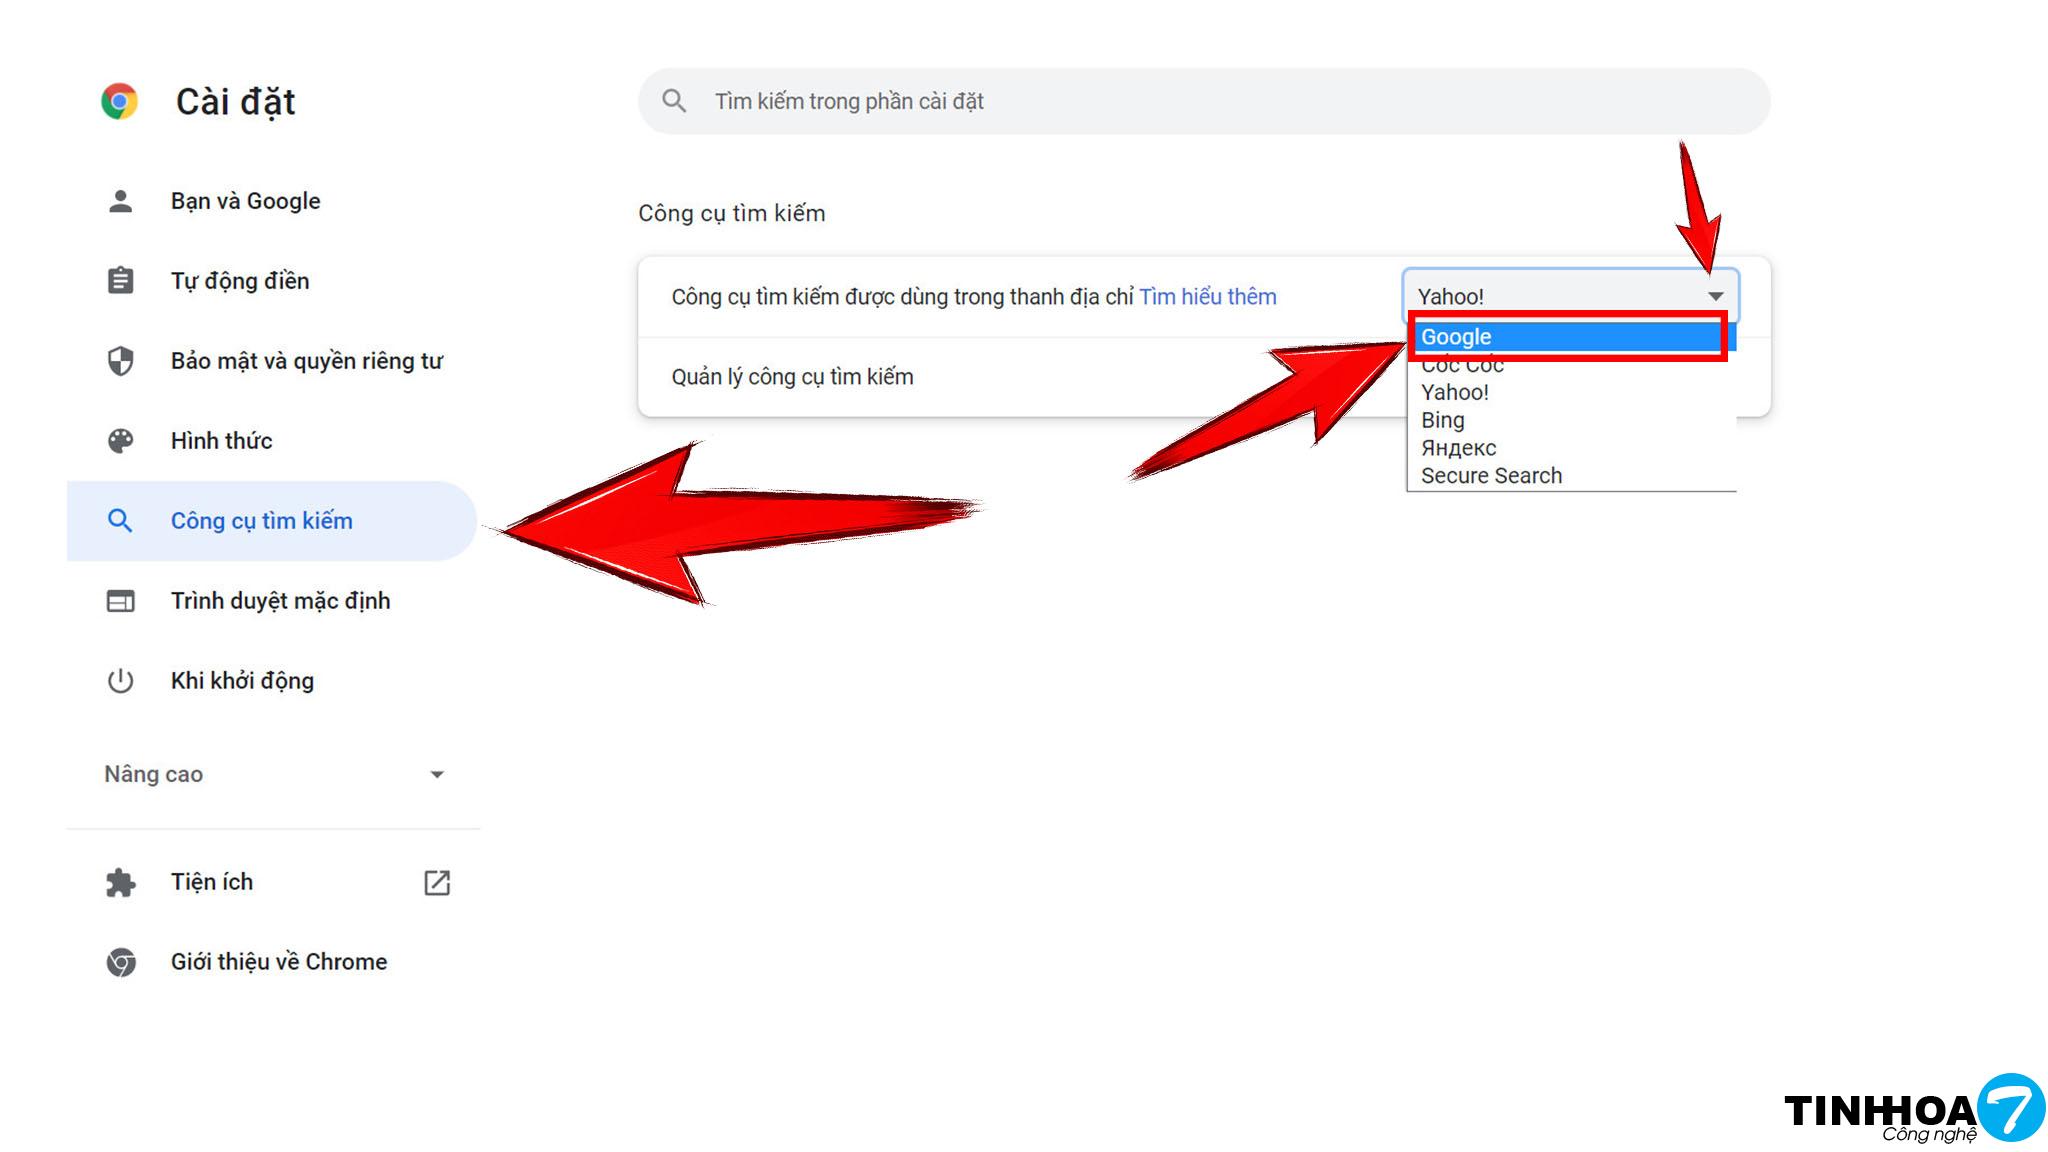Open the Công cụ tìm kiếm sidebar section
The width and height of the screenshot is (2048, 1152).
click(x=261, y=521)
